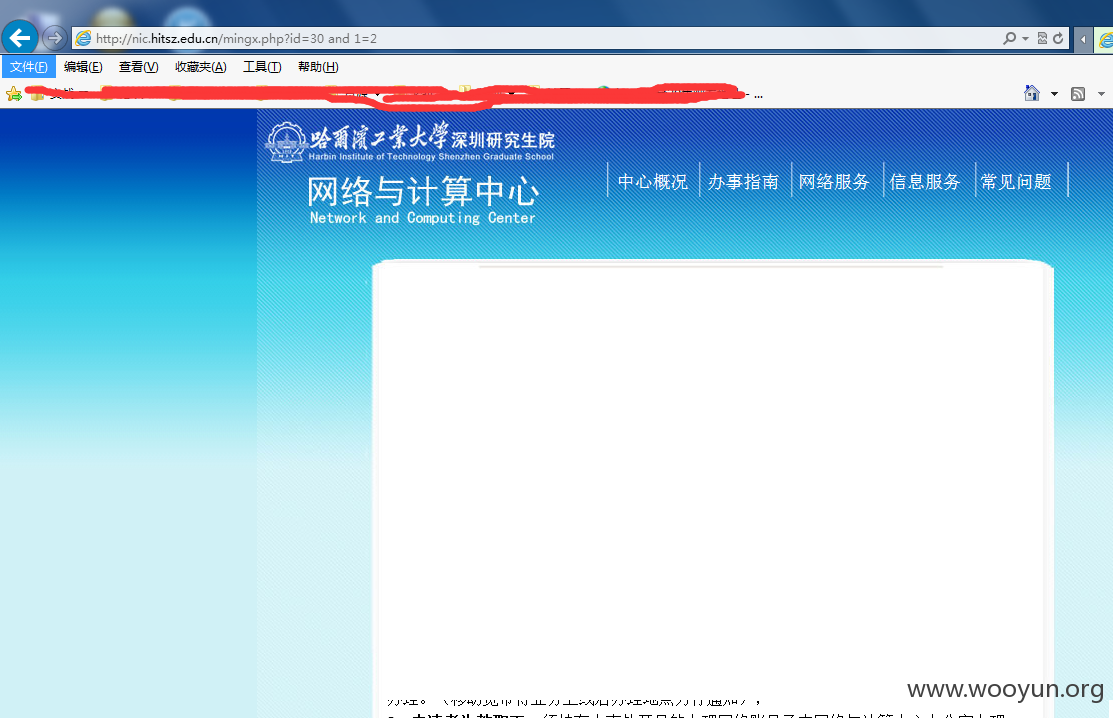Open the 文件(F) menu
This screenshot has height=718, width=1113.
point(28,67)
